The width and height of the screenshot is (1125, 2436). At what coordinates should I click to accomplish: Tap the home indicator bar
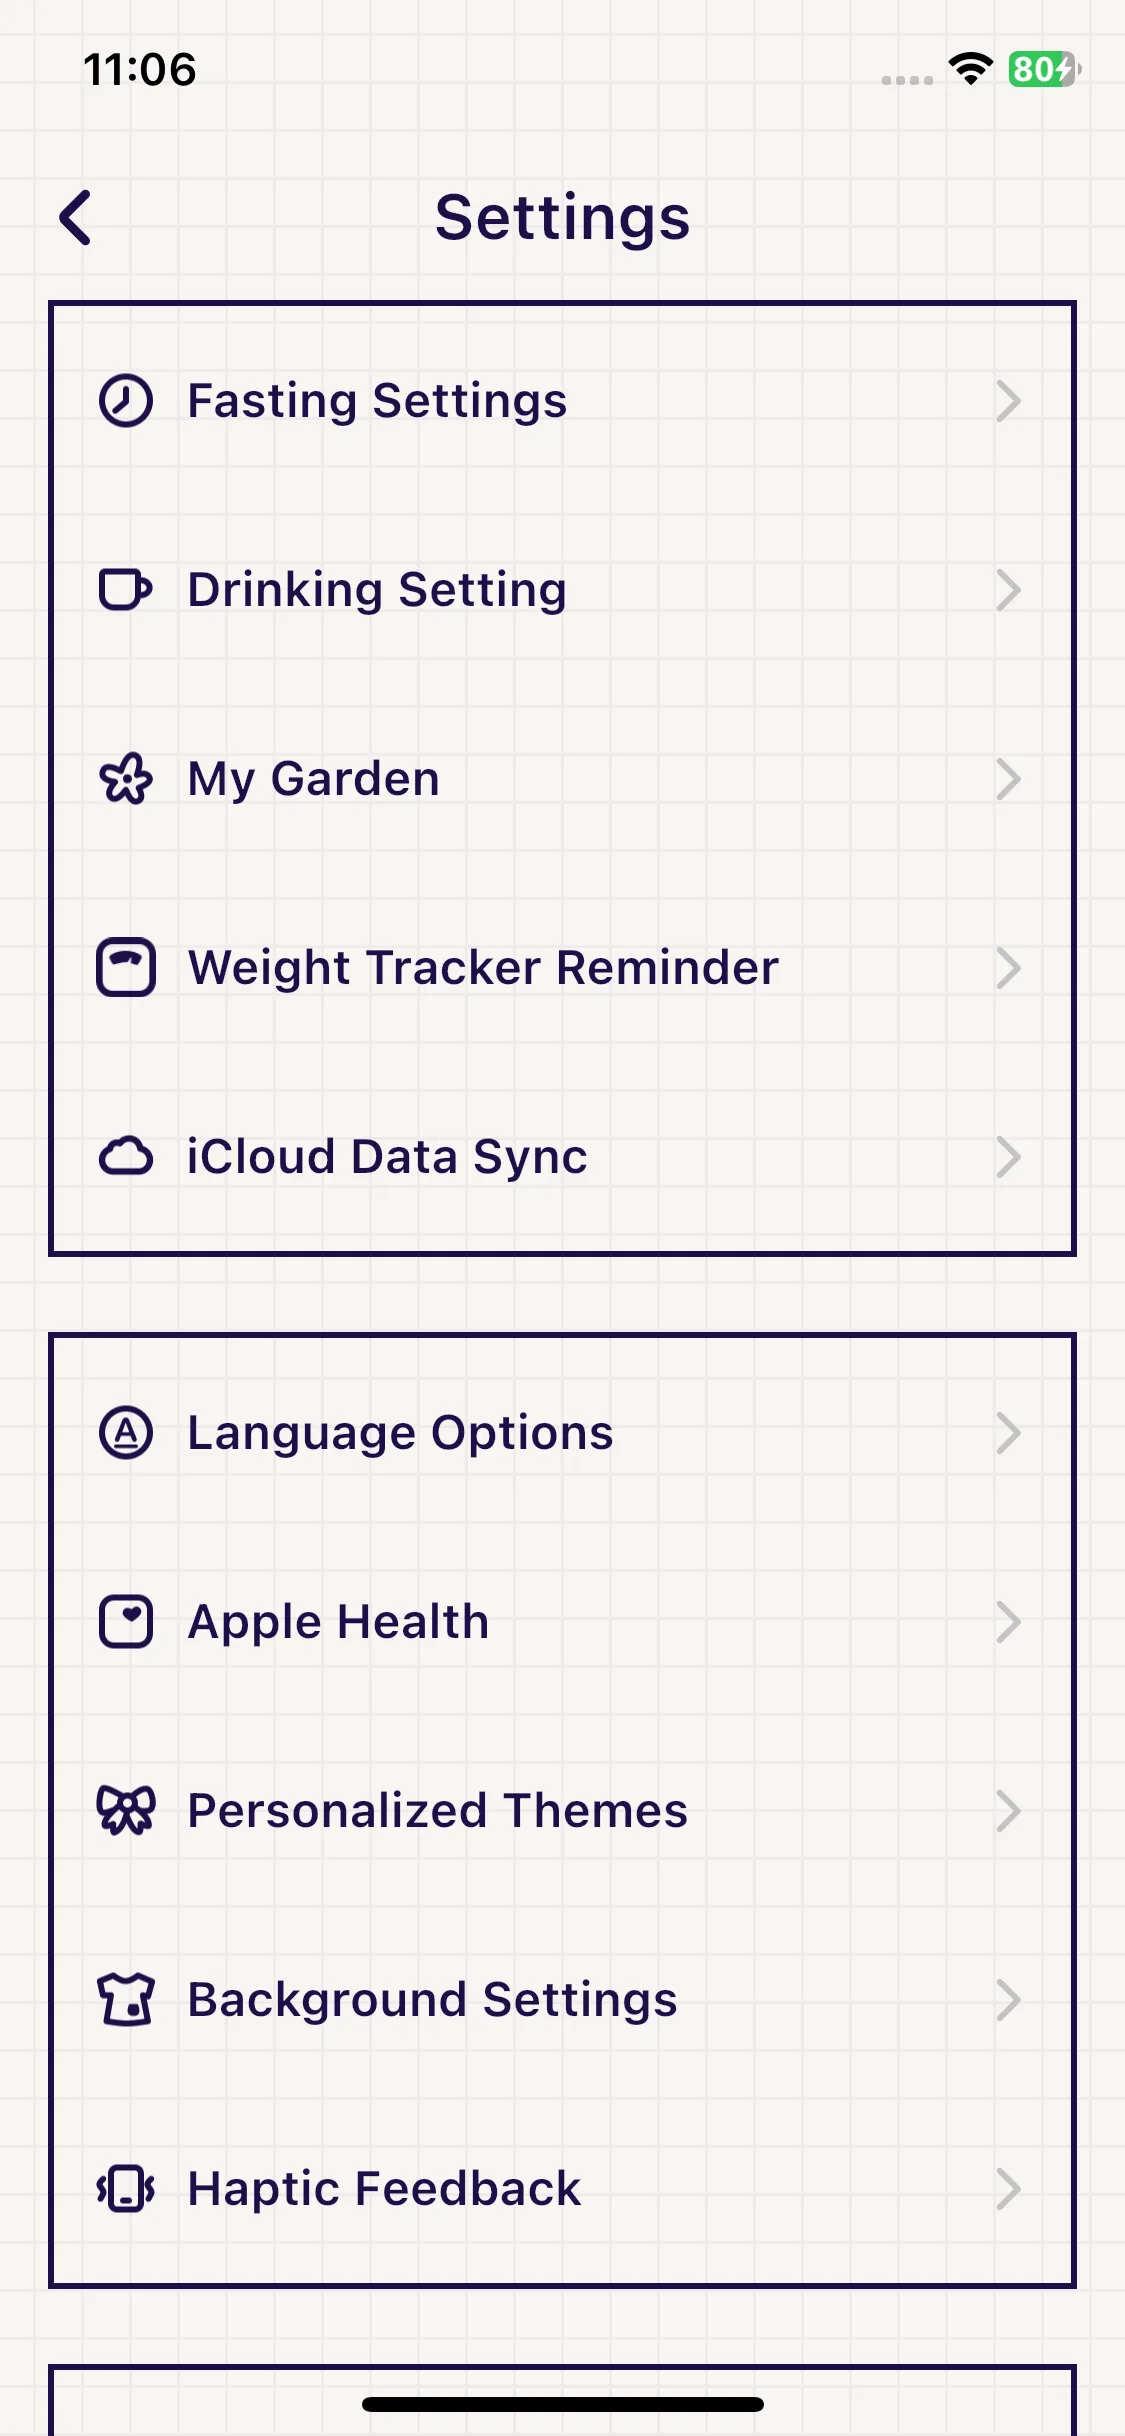(562, 2404)
